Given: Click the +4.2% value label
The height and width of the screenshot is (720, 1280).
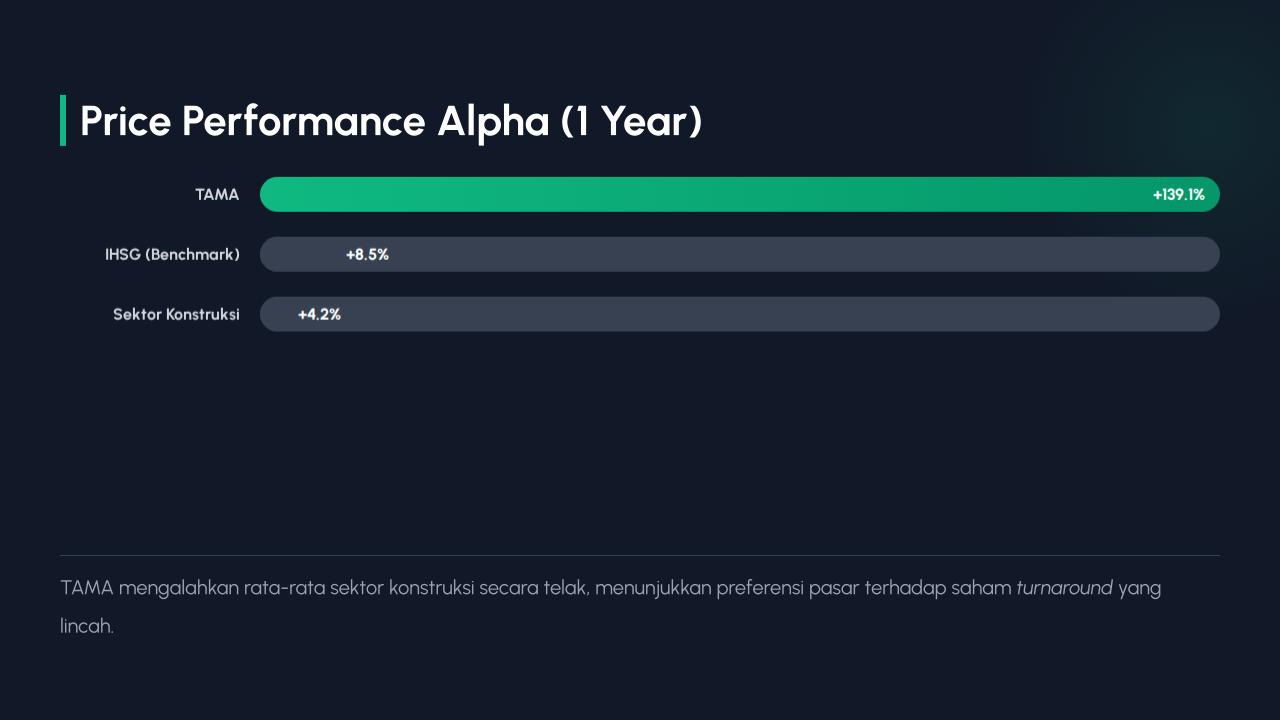Looking at the screenshot, I should point(319,315).
